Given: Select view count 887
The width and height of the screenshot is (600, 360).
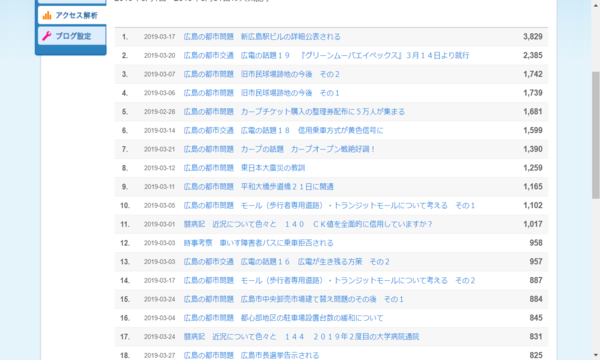Looking at the screenshot, I should [x=536, y=280].
